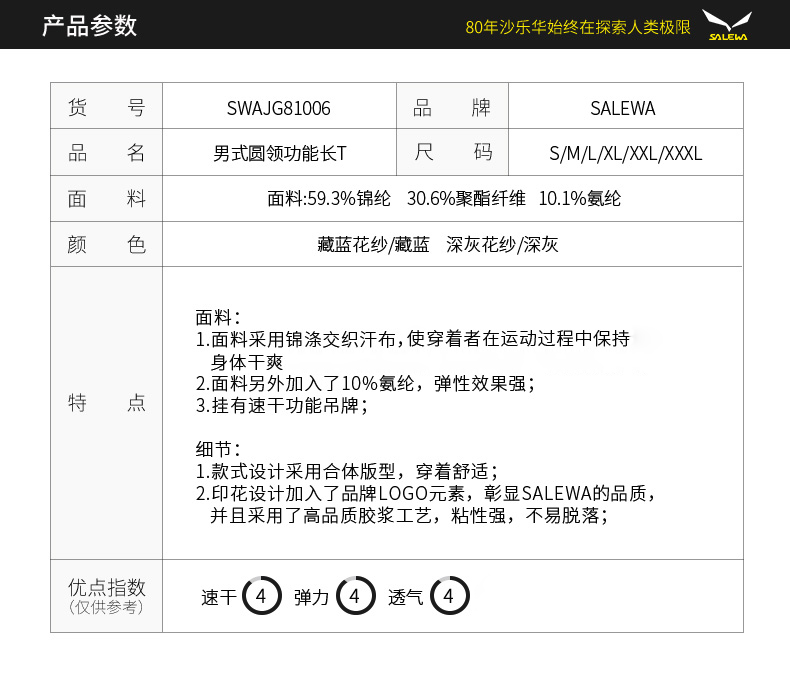Click the 弹力 rating circle

[355, 597]
